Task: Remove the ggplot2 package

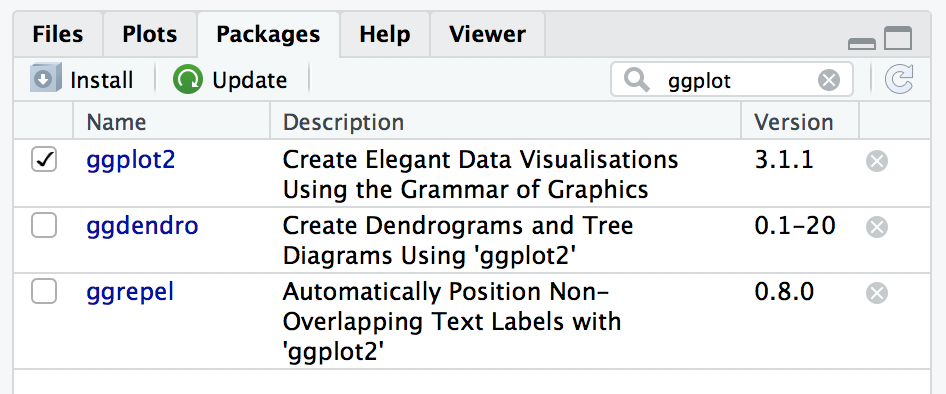Action: point(877,161)
